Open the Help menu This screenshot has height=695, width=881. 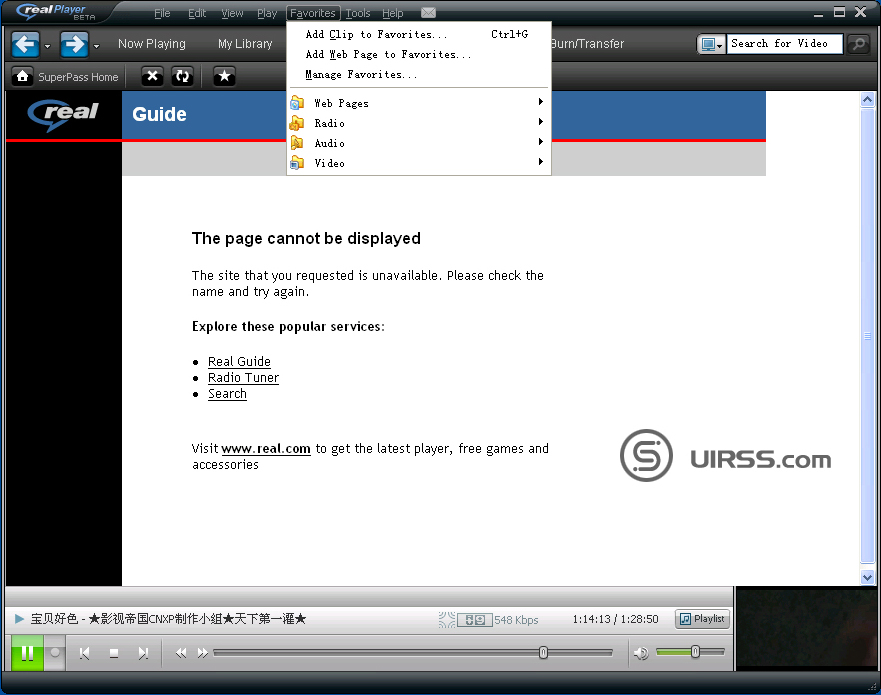click(x=393, y=13)
